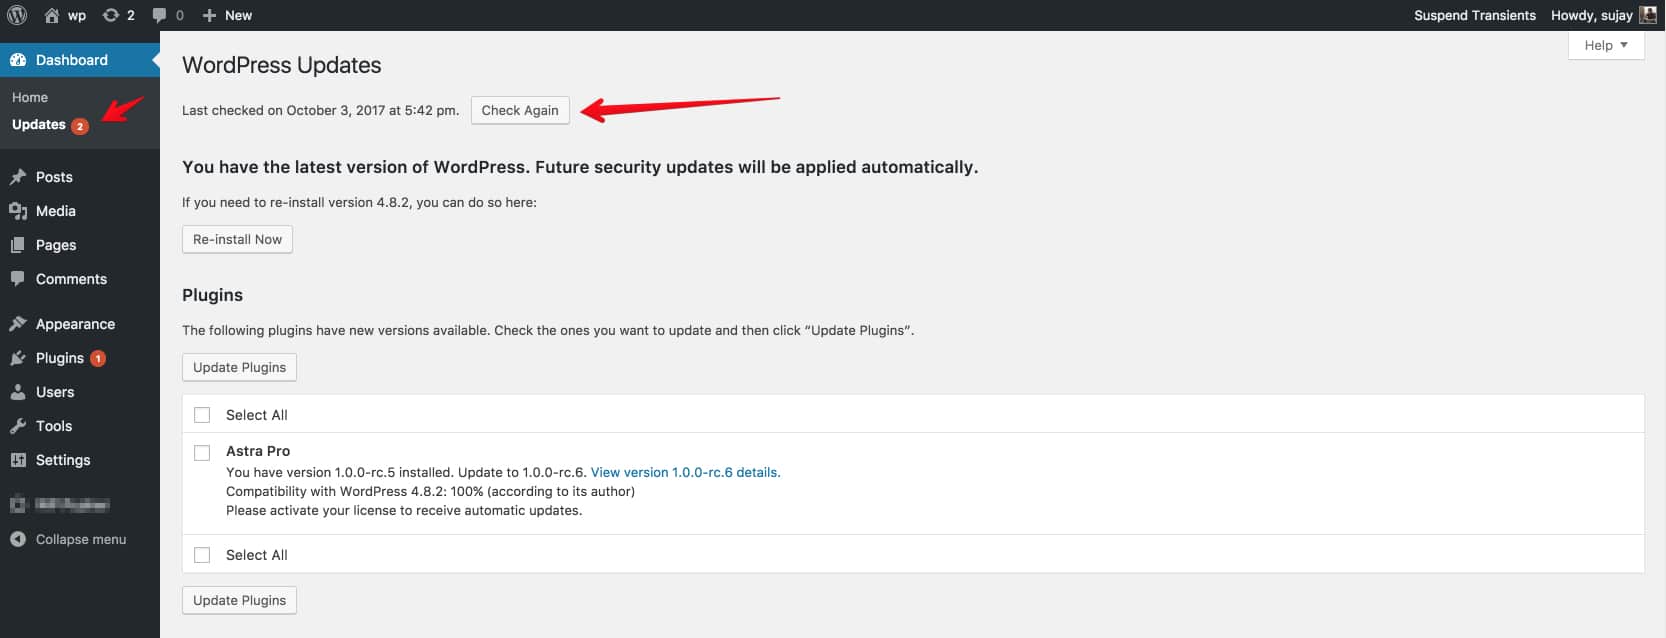Image resolution: width=1666 pixels, height=638 pixels.
Task: Check the top Select All checkbox
Action: pyautogui.click(x=202, y=415)
